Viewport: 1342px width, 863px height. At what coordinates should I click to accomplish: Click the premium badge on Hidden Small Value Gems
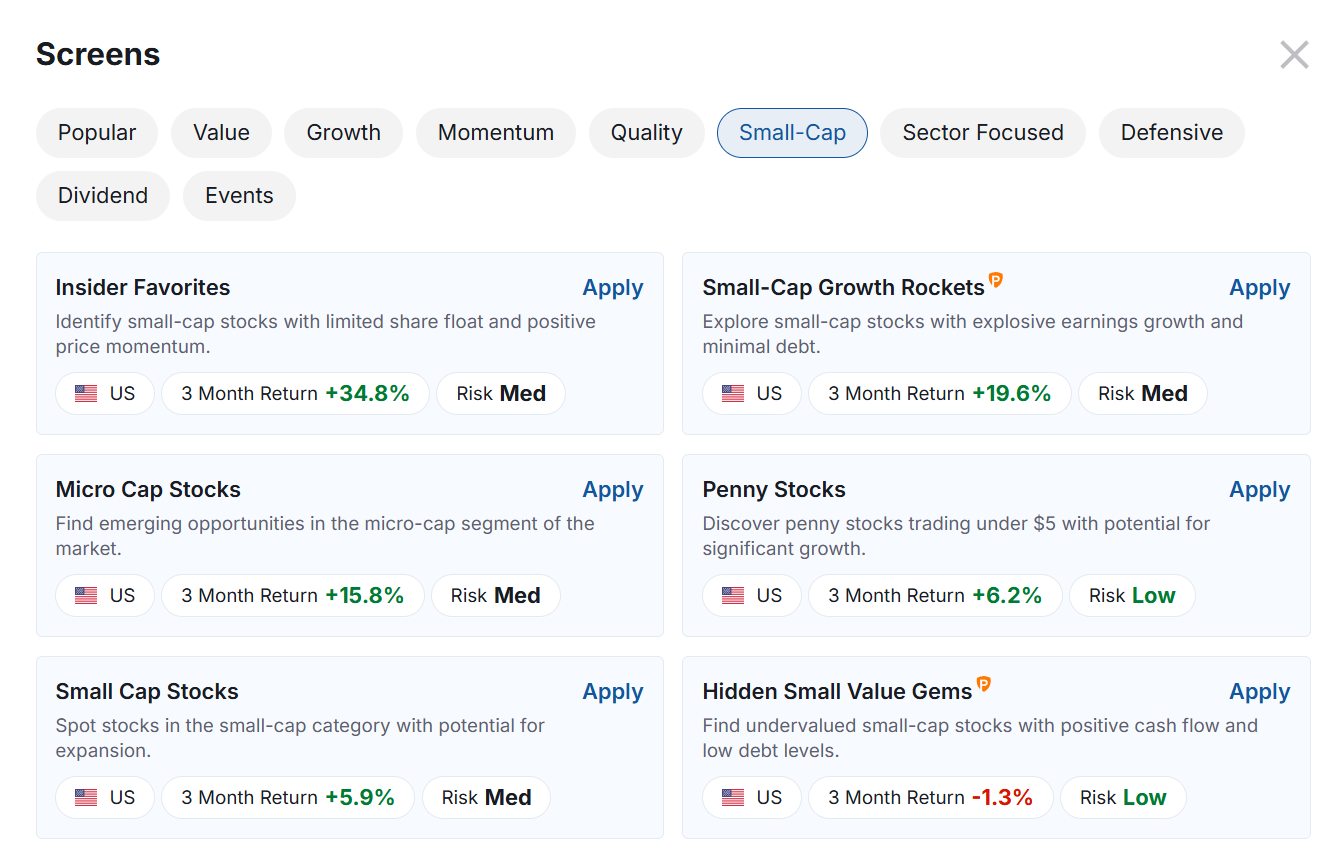coord(985,684)
